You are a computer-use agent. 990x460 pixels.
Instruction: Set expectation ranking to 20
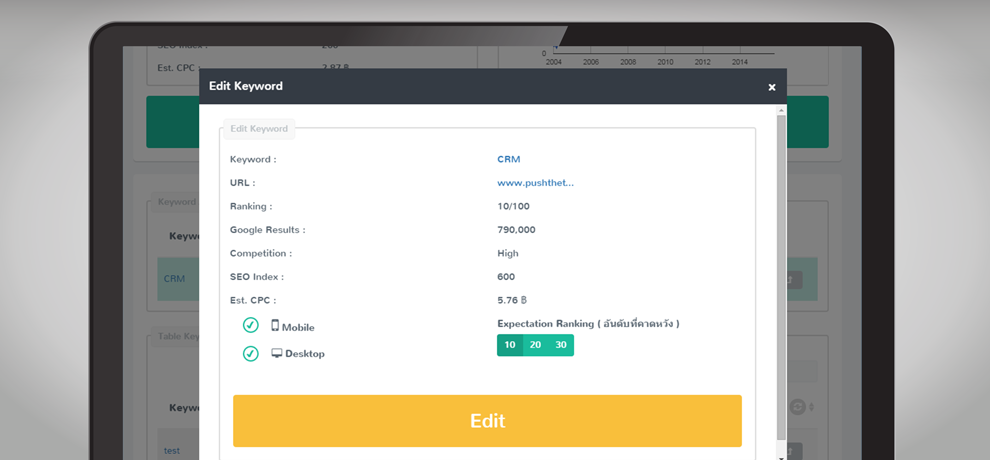pyautogui.click(x=535, y=345)
